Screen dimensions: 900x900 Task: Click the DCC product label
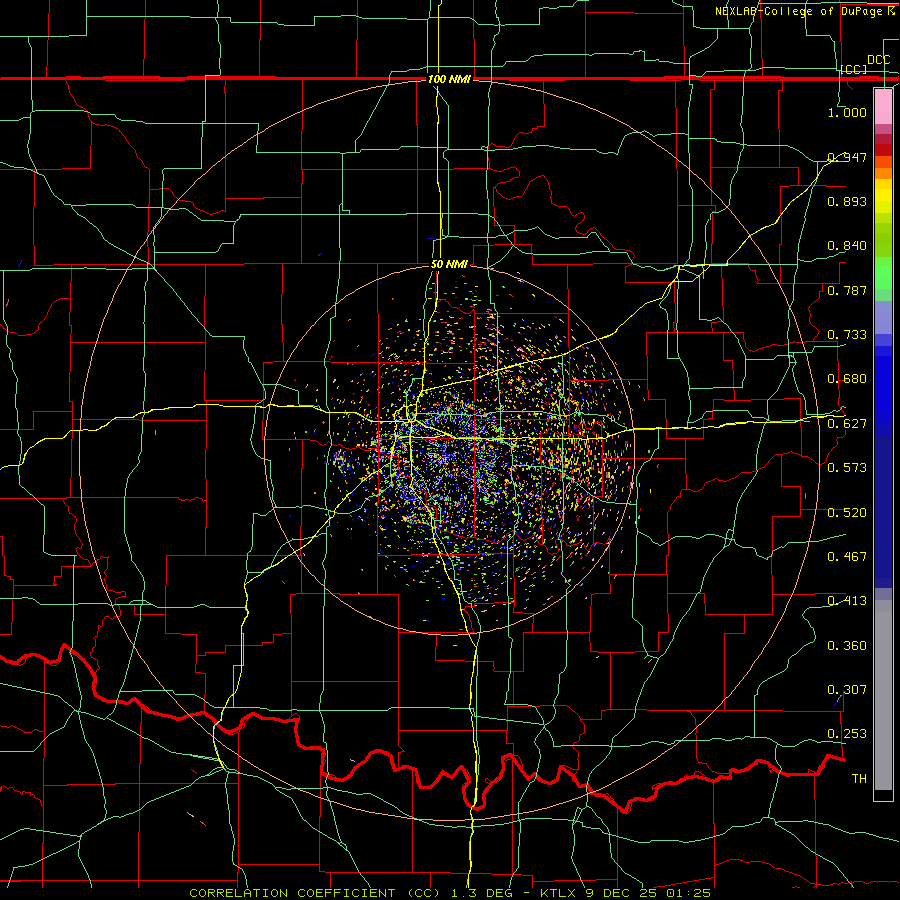[x=878, y=60]
